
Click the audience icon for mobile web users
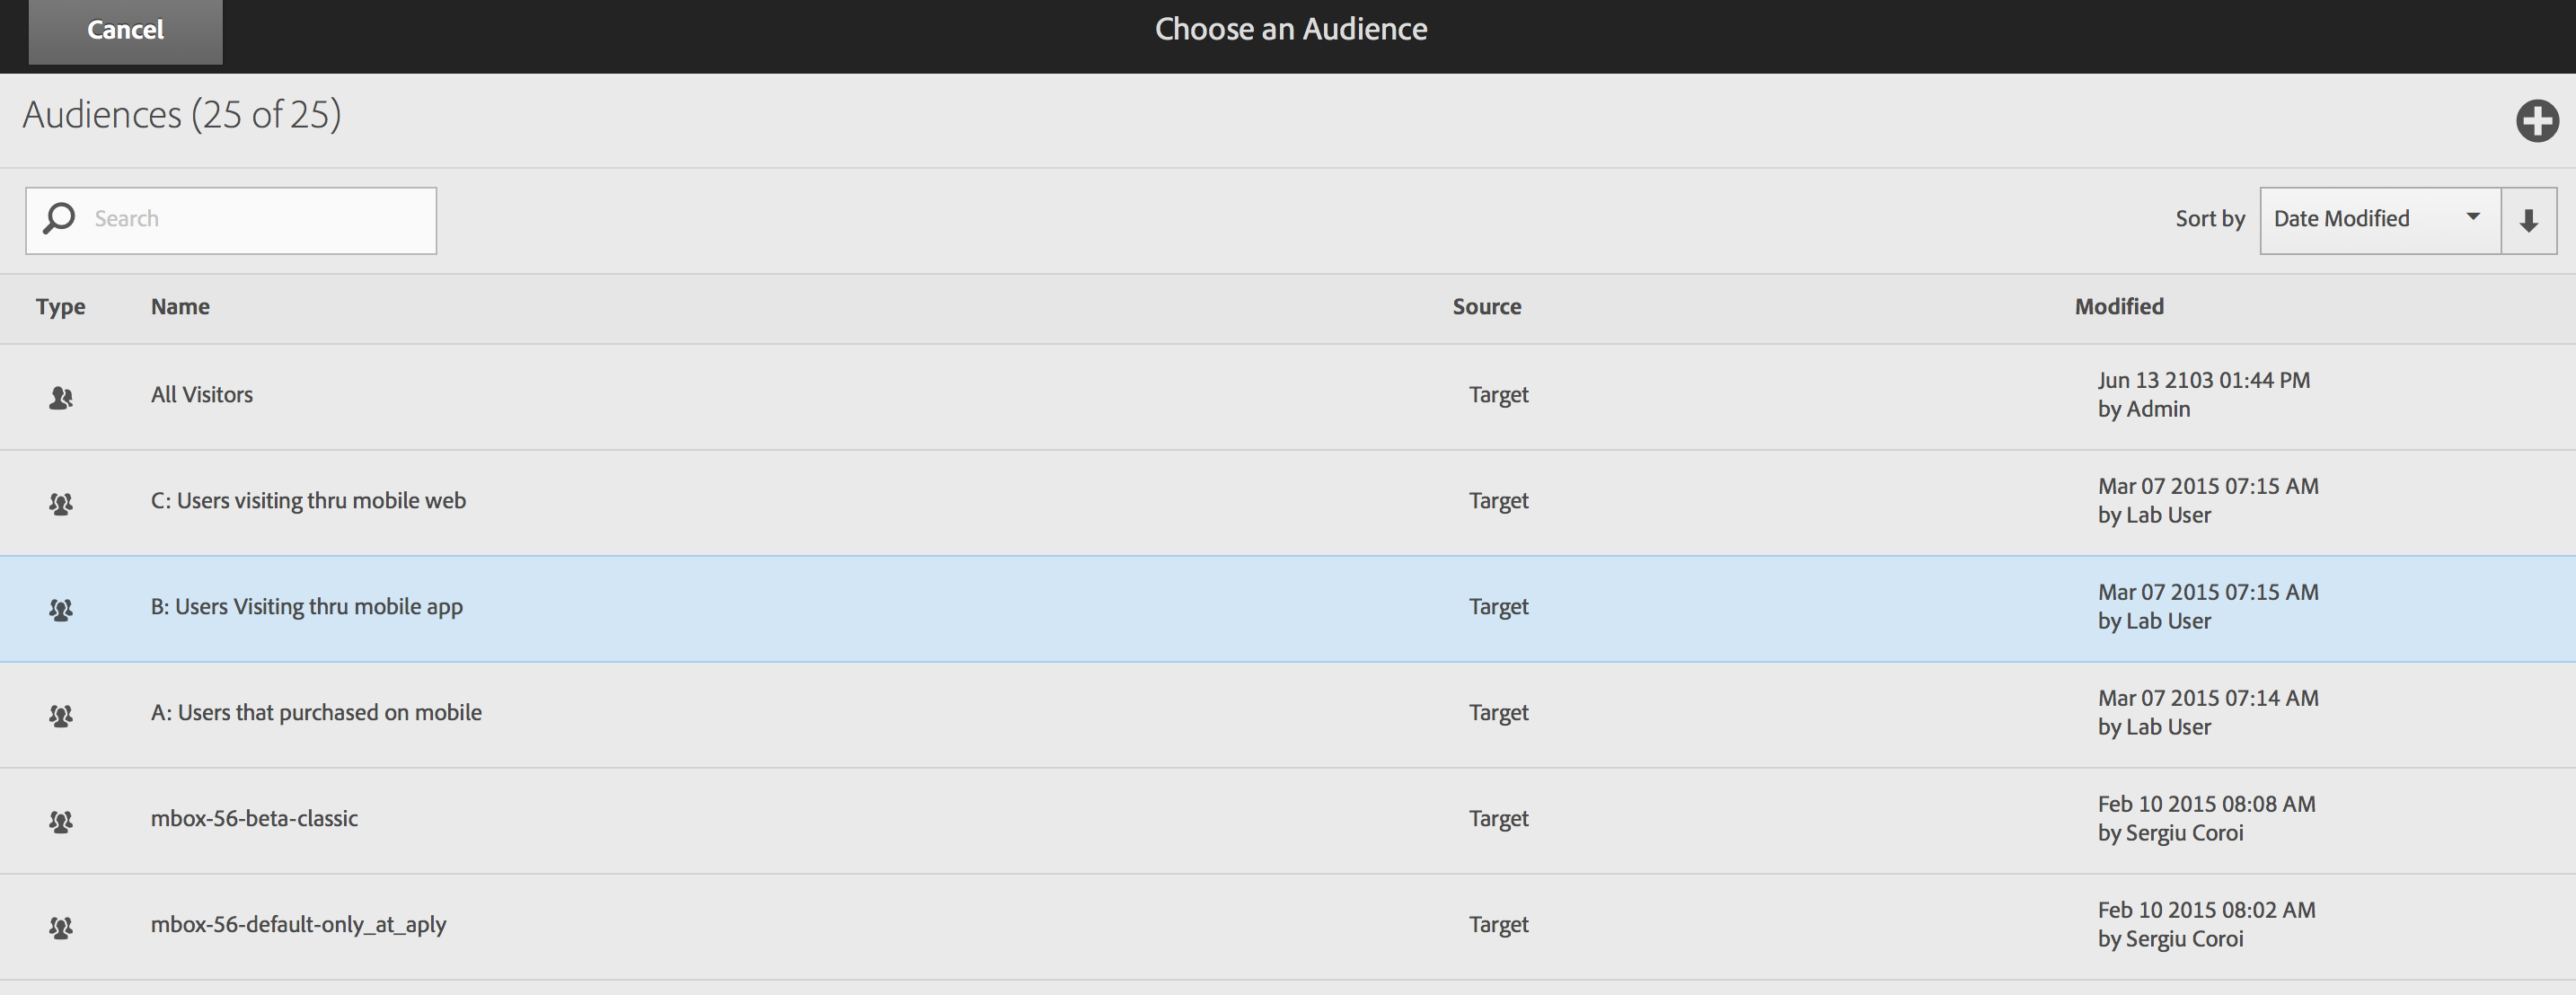click(x=61, y=503)
